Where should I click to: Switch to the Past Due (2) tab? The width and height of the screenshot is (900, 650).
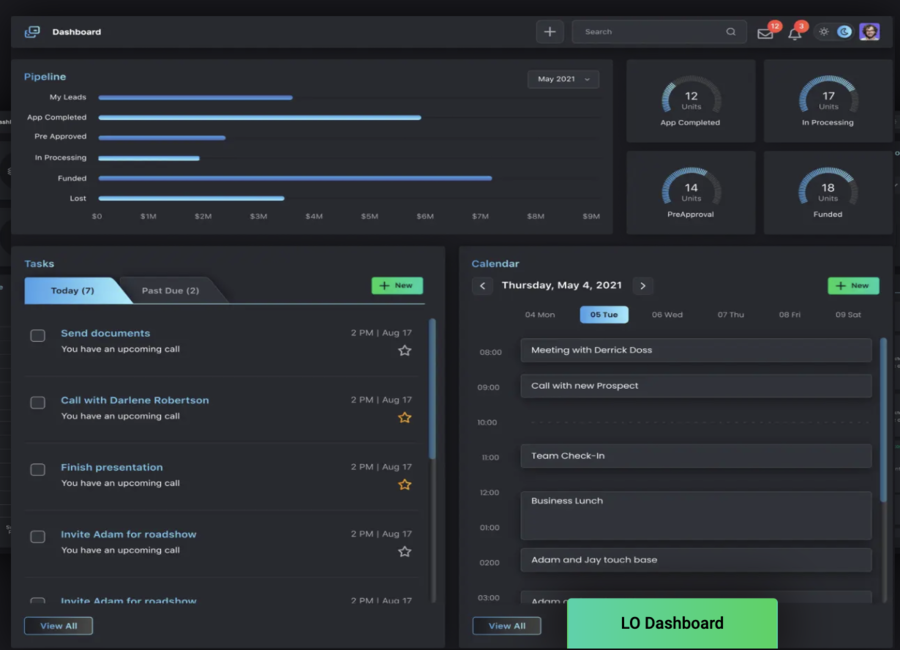pos(170,291)
